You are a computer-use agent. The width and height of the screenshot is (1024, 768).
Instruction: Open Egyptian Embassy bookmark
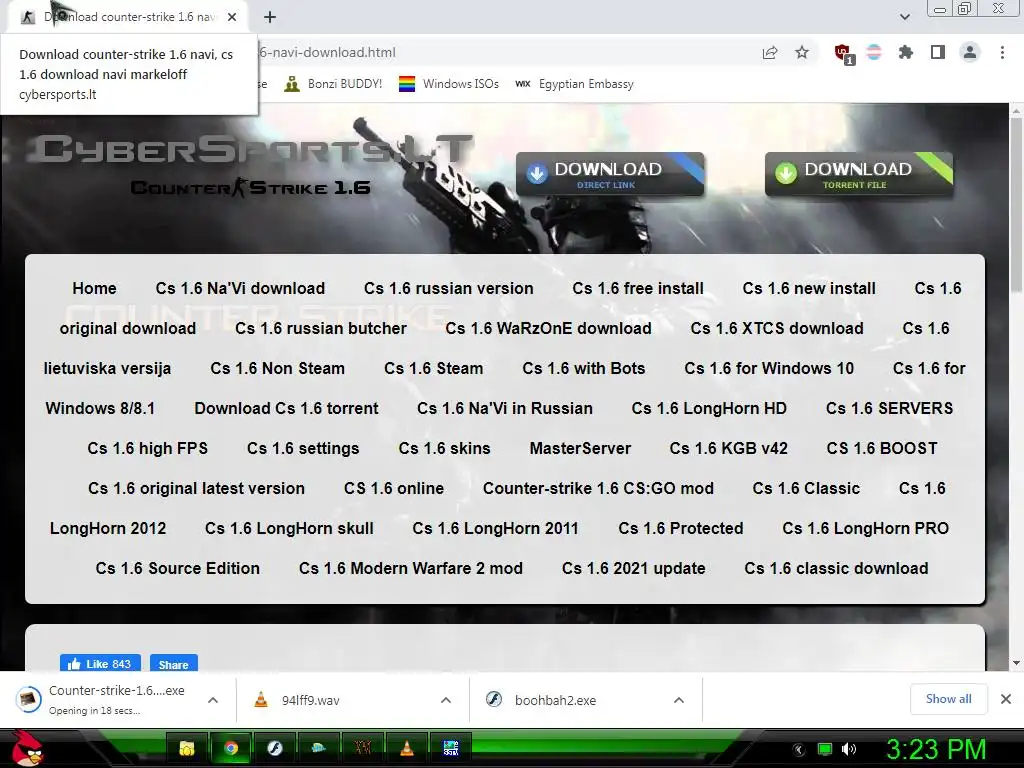click(x=575, y=84)
